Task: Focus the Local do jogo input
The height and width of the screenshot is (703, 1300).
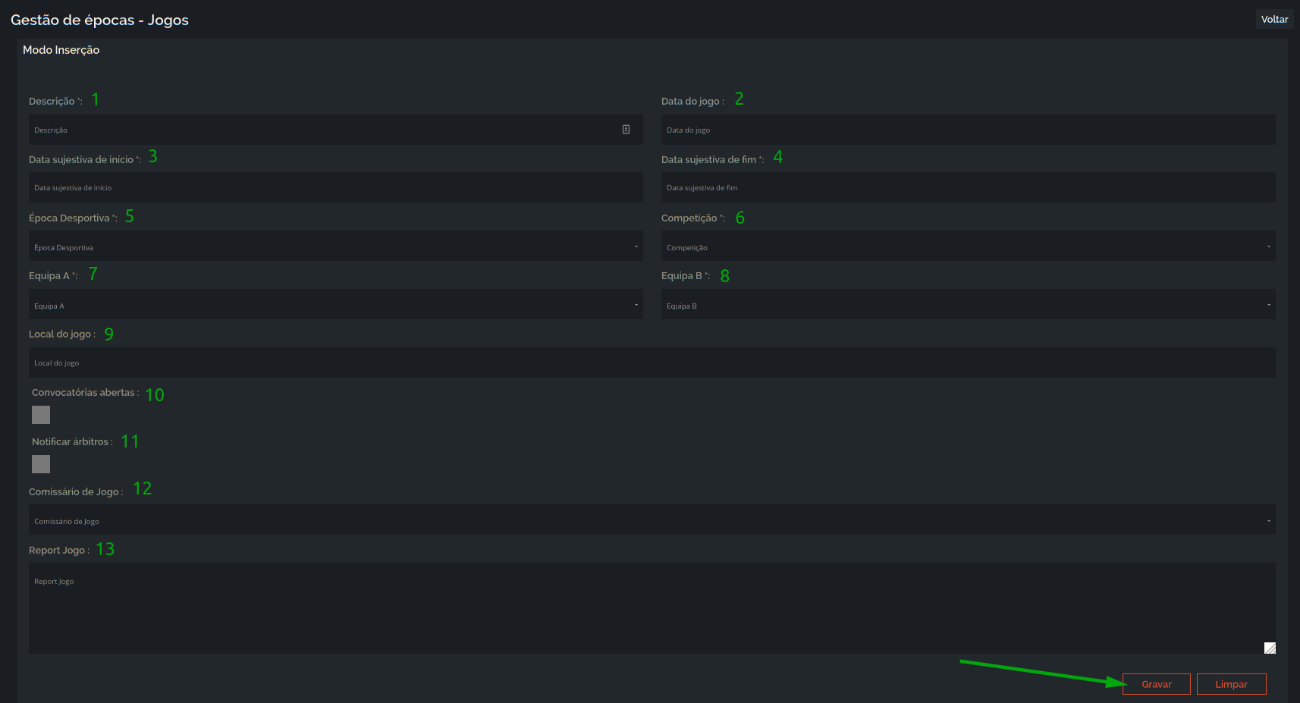Action: coord(652,362)
